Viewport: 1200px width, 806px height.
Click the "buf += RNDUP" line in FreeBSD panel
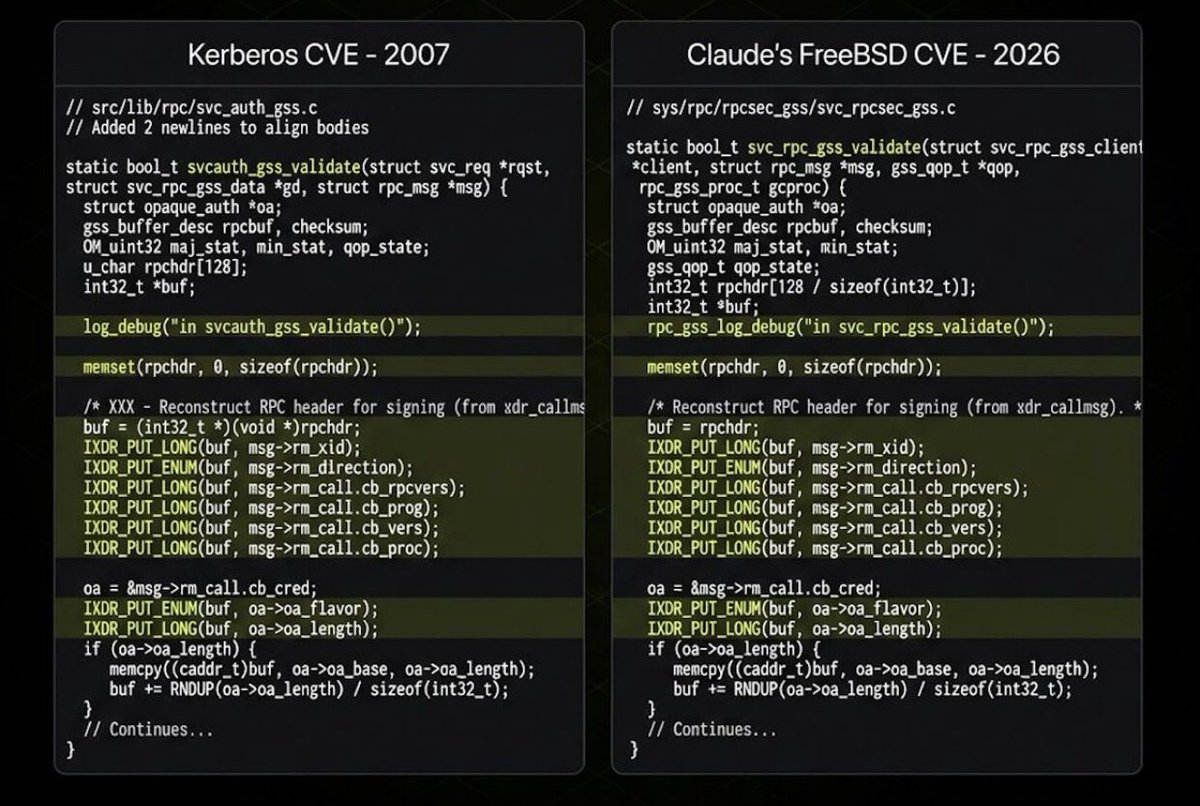click(x=873, y=689)
